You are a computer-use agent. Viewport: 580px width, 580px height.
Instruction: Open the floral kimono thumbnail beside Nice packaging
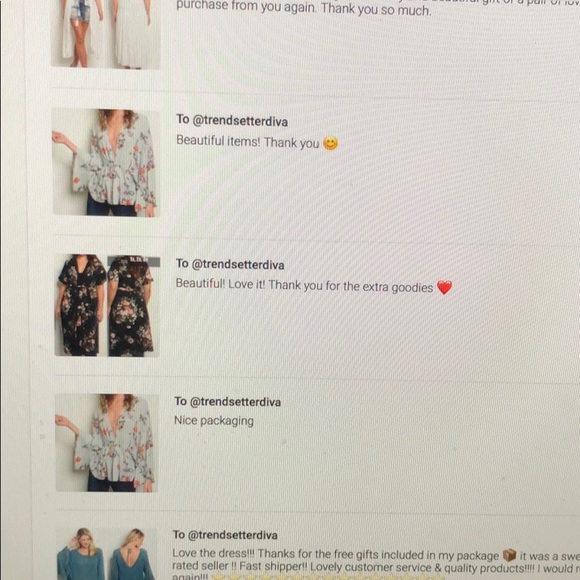pos(107,442)
